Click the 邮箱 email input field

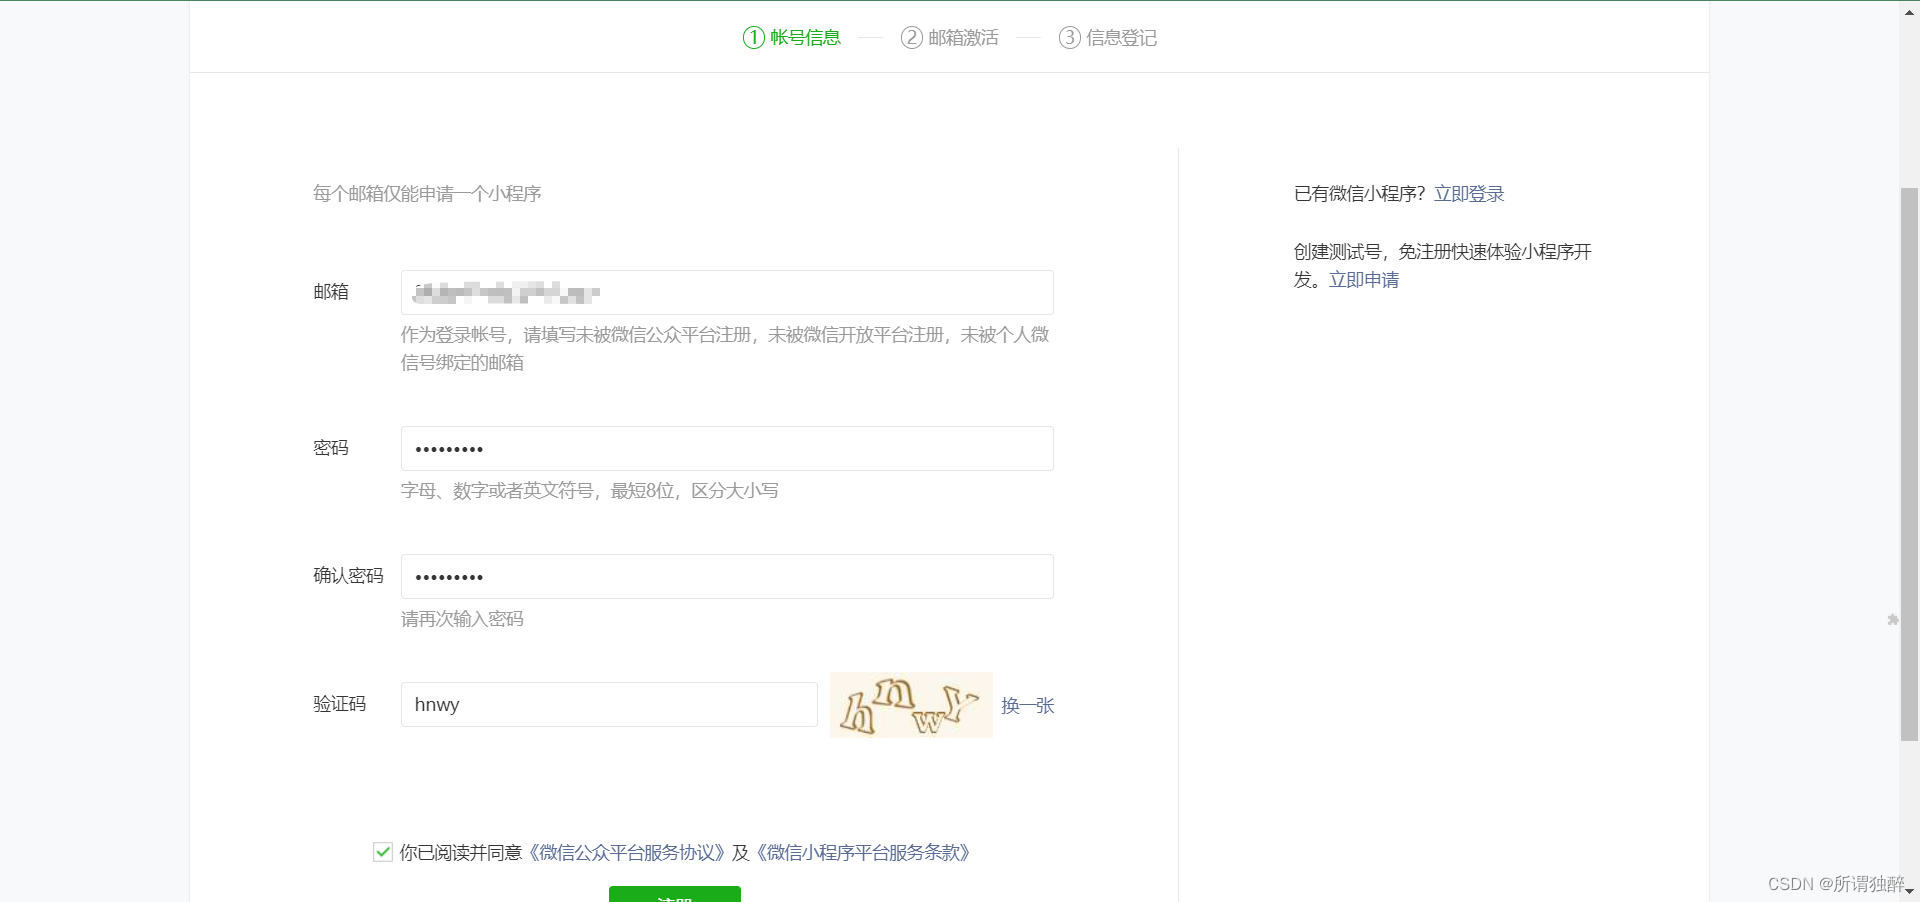click(727, 293)
